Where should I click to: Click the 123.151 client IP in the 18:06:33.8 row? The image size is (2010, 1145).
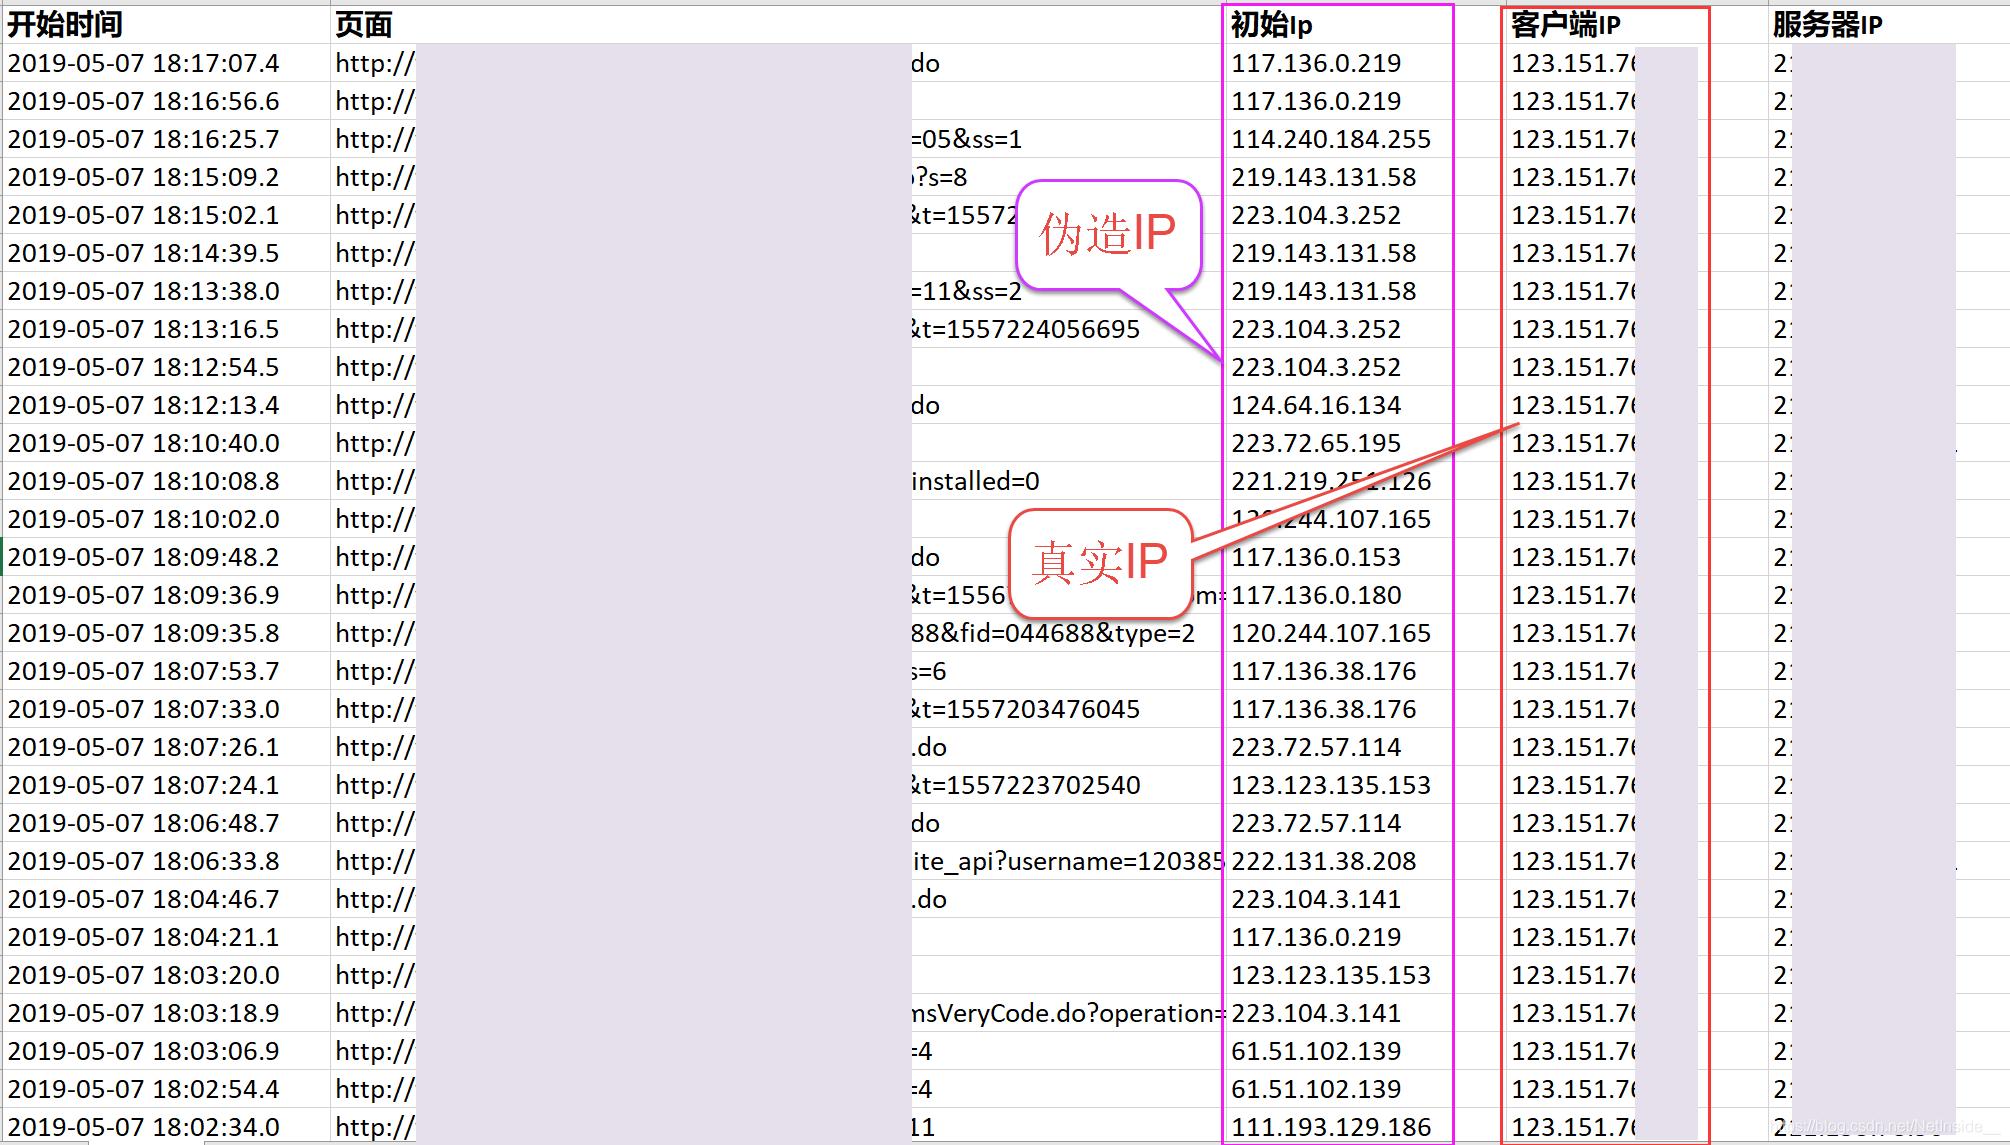[x=1573, y=861]
